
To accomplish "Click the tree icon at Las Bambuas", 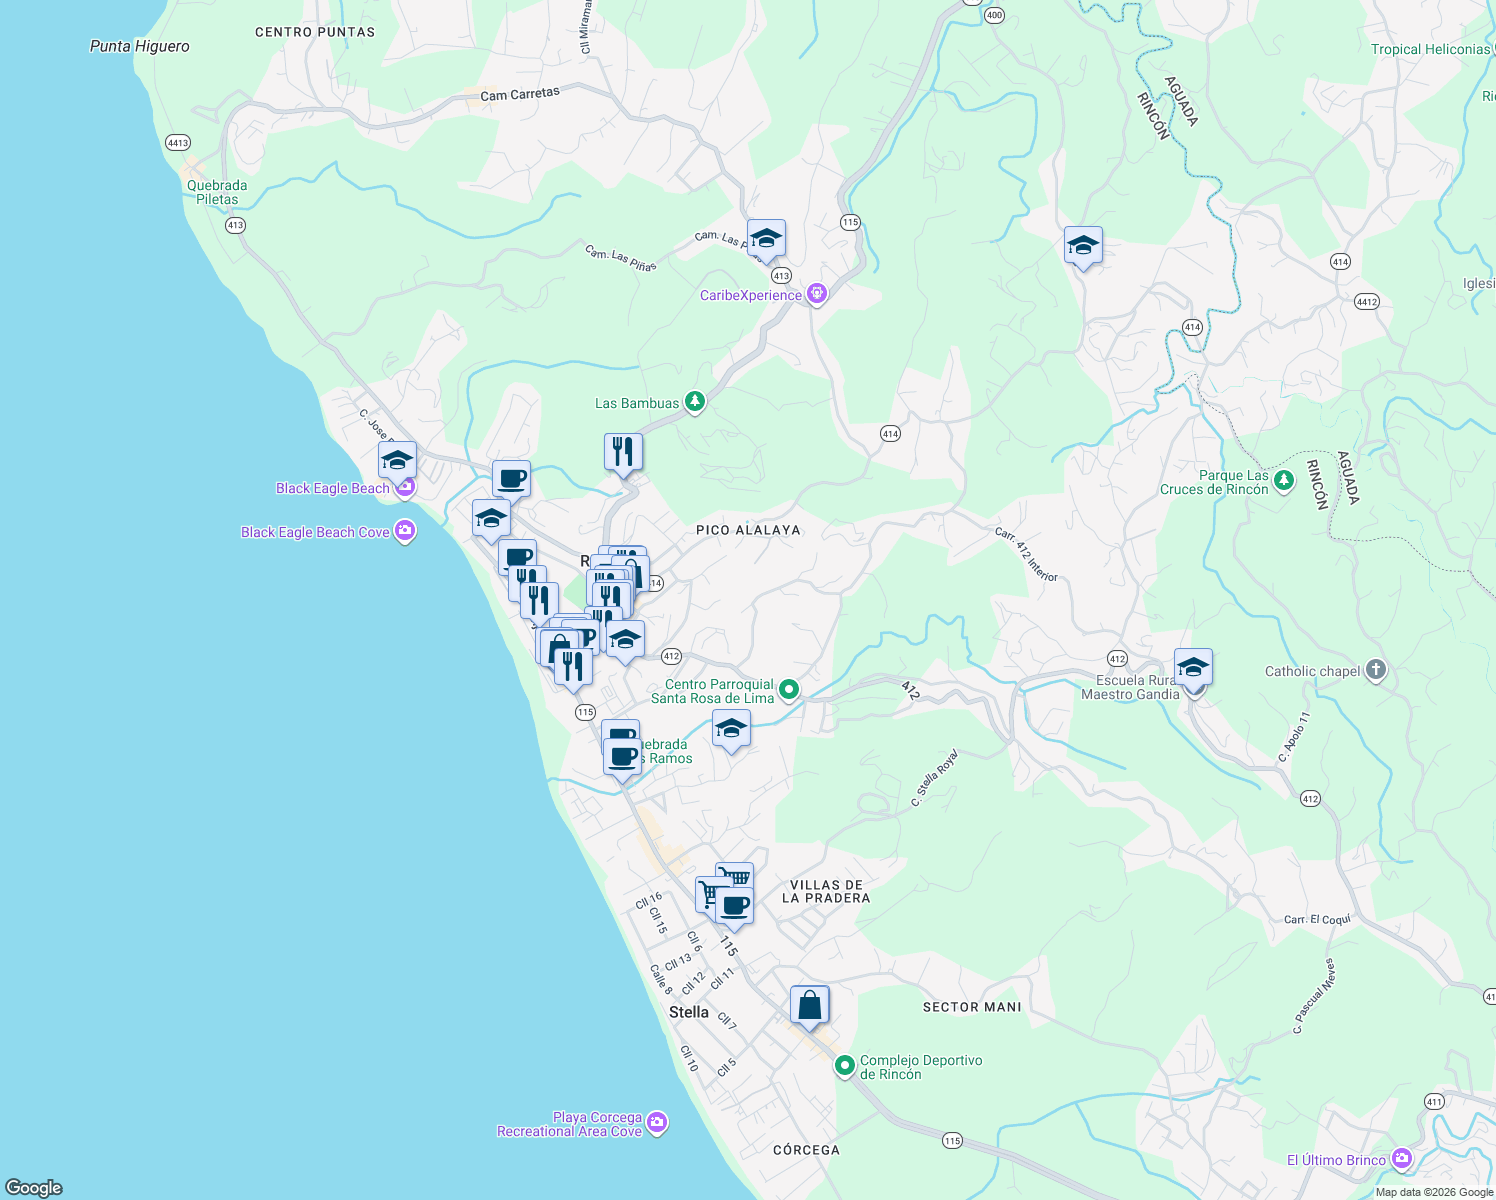I will coord(695,402).
